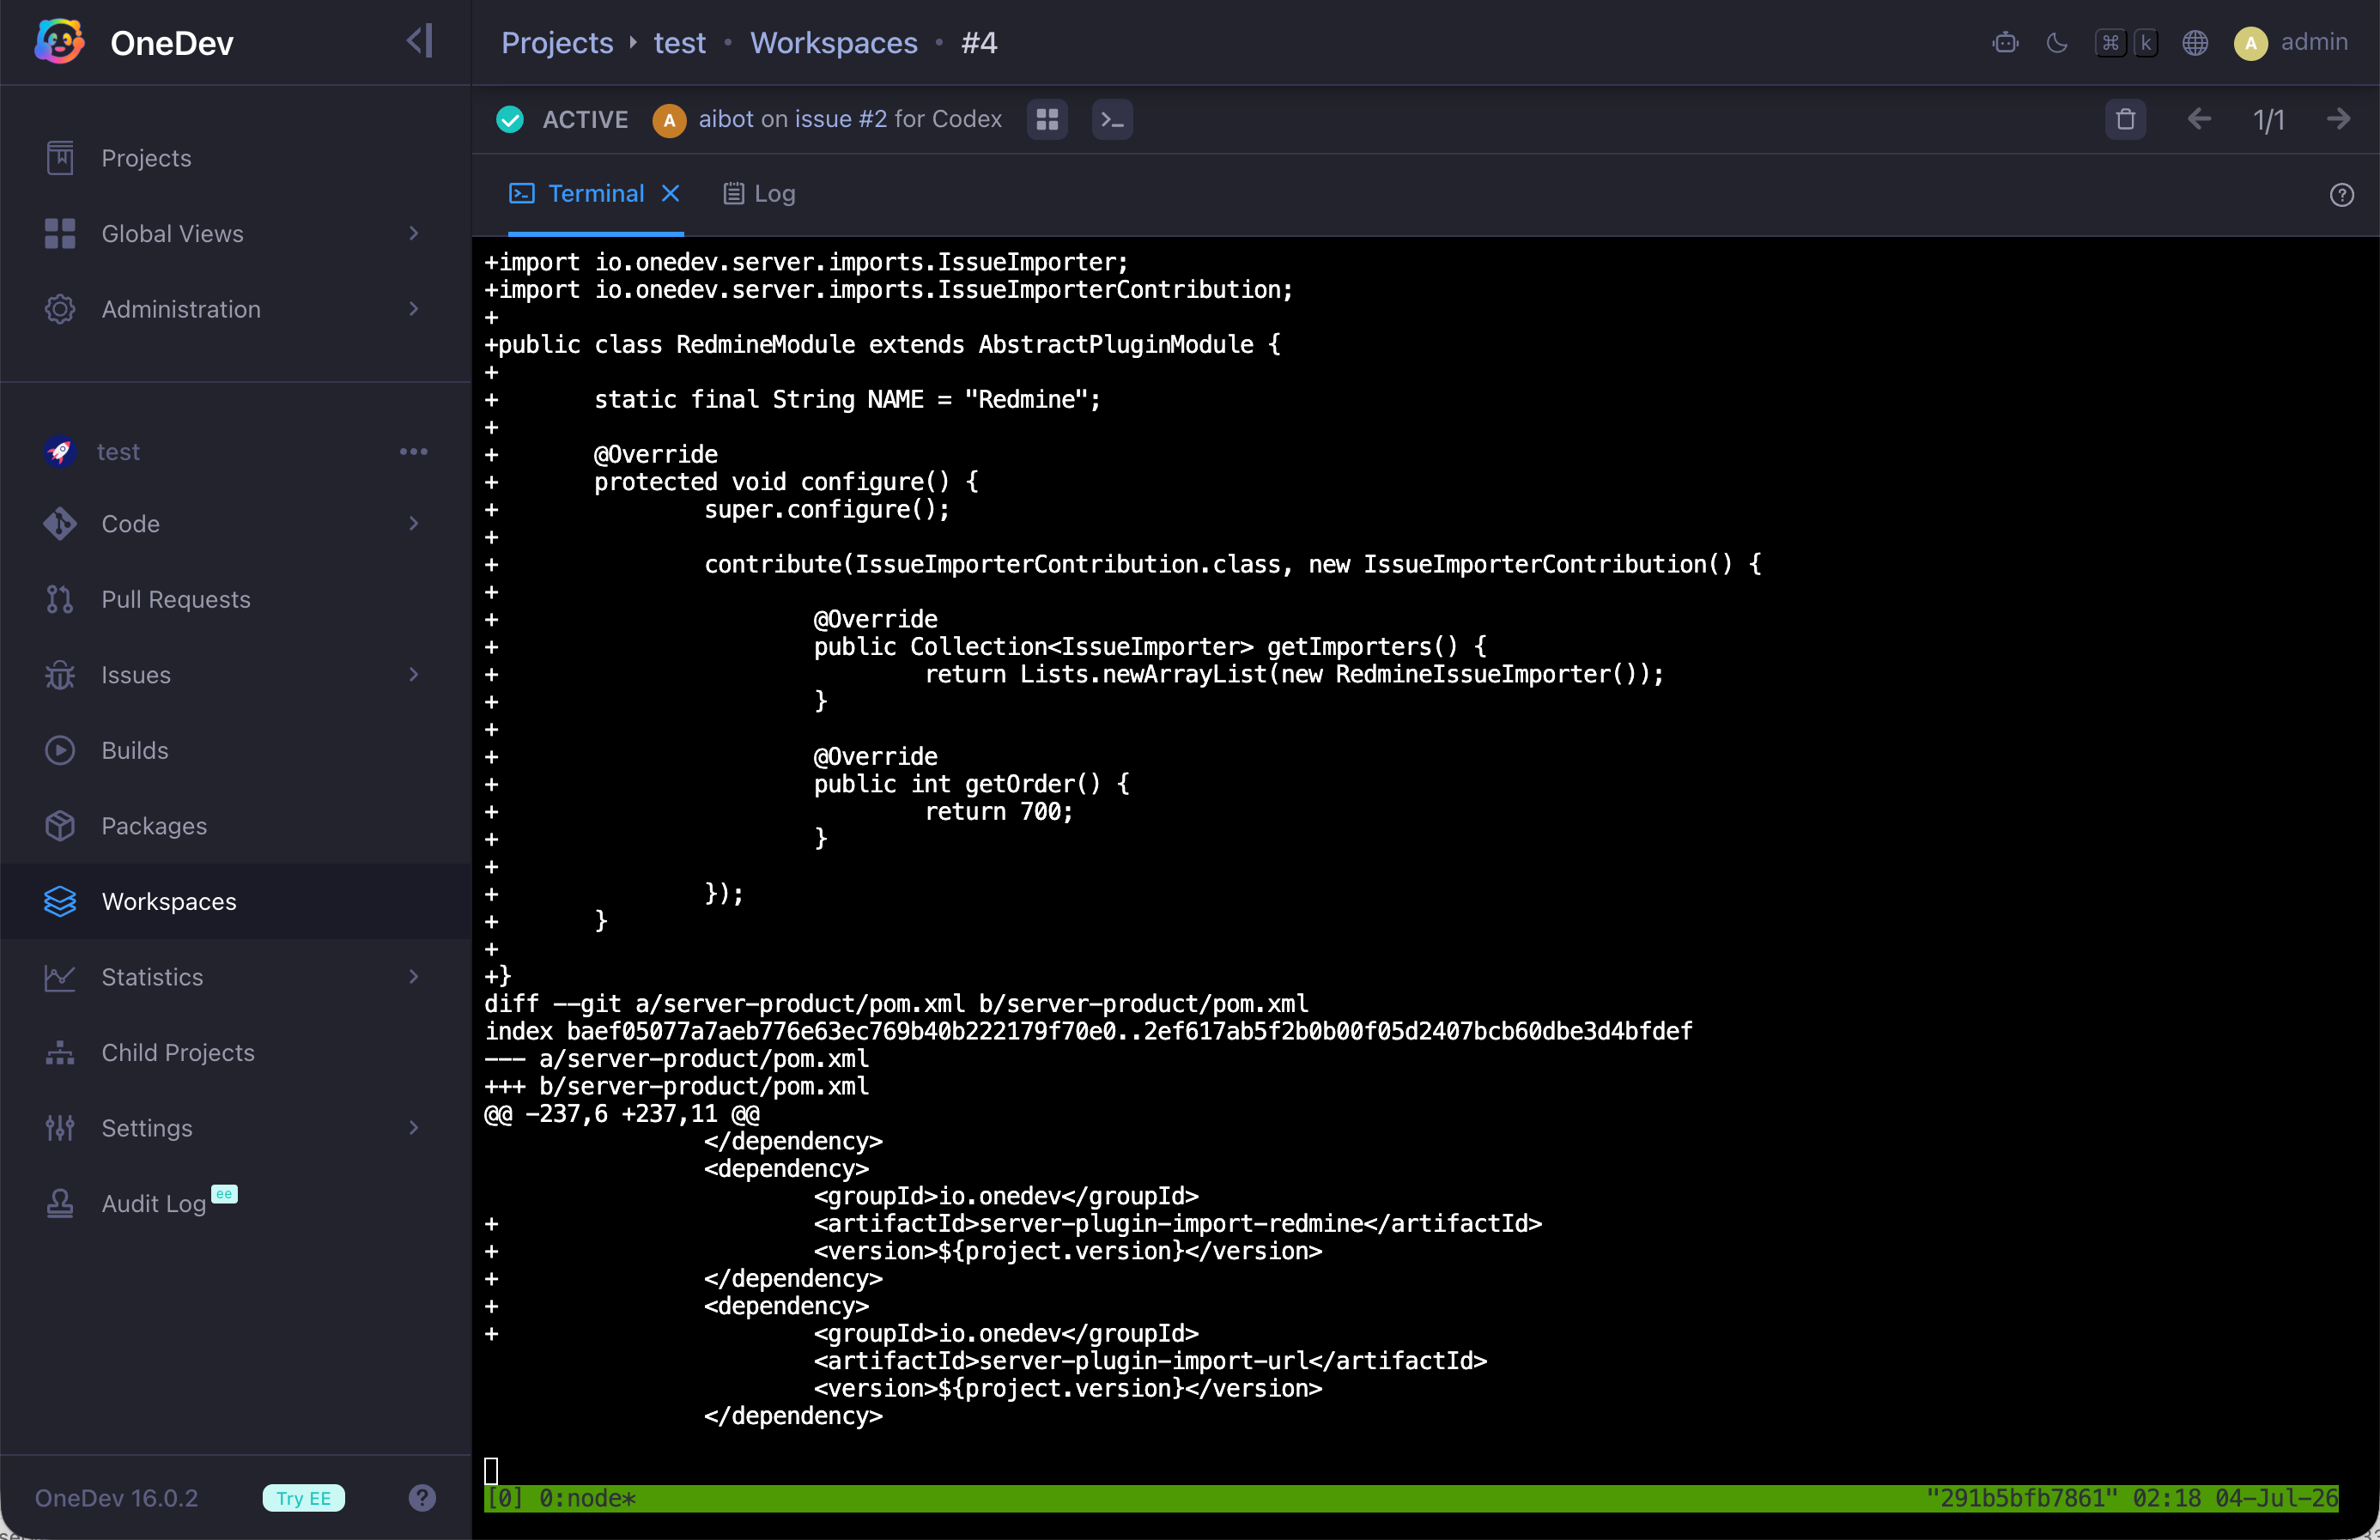
Task: Click the Audit Log stamp icon
Action: pos(60,1203)
